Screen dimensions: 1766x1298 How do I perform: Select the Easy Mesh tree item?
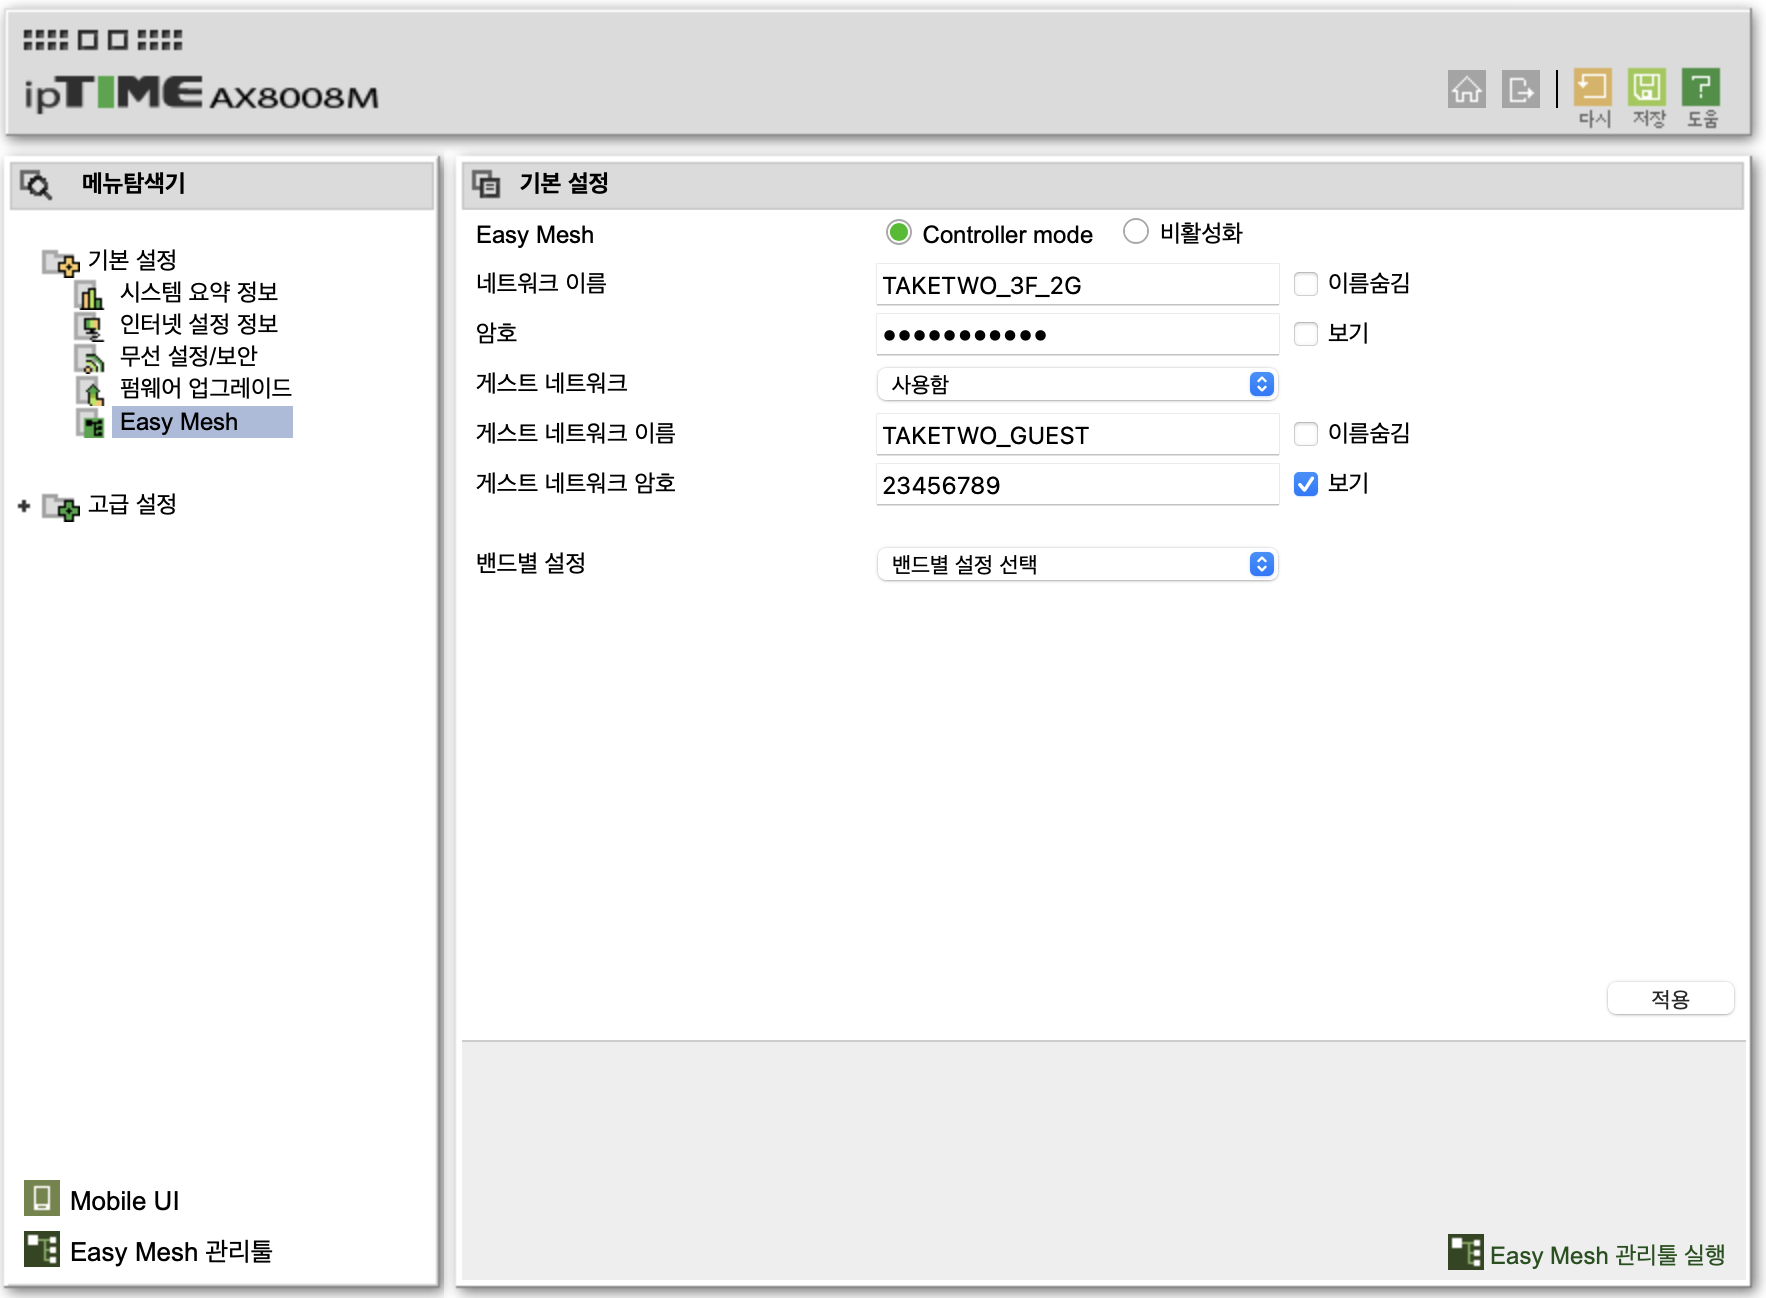pyautogui.click(x=202, y=422)
